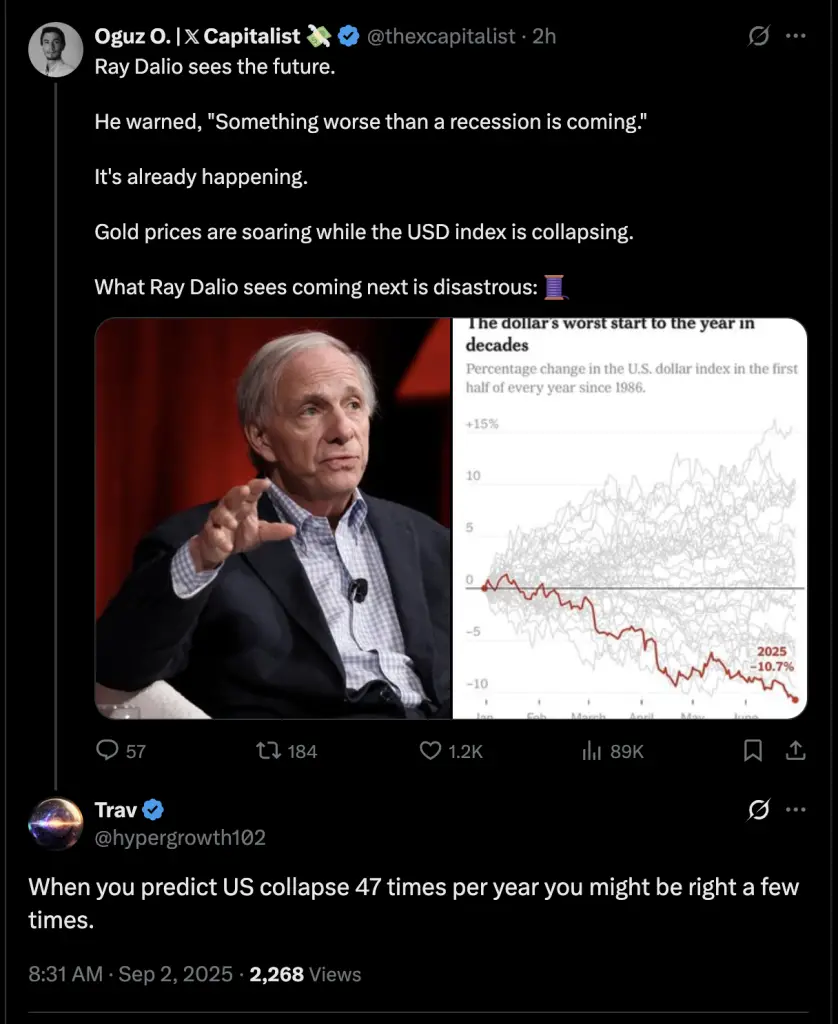The height and width of the screenshot is (1024, 838).
Task: Bookmark Oguz's tweet
Action: click(753, 750)
